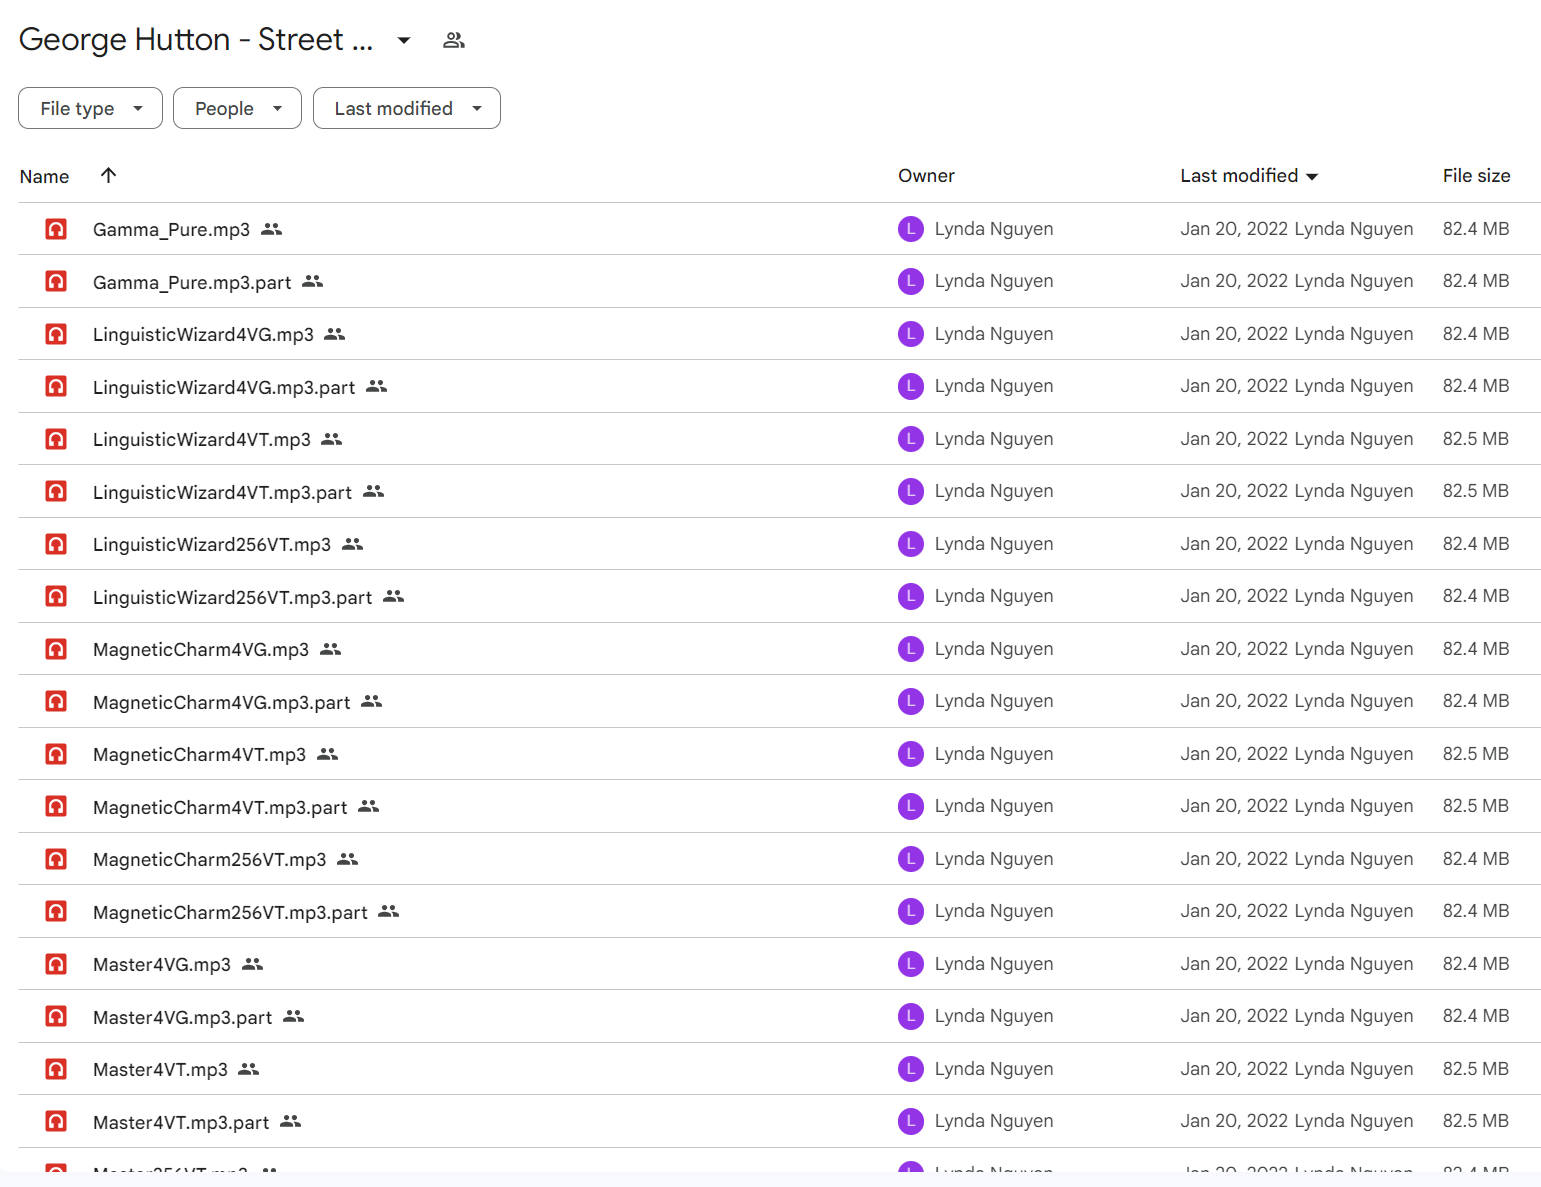Click the shared-folder people icon beside folder title
The image size is (1541, 1187).
tap(454, 40)
